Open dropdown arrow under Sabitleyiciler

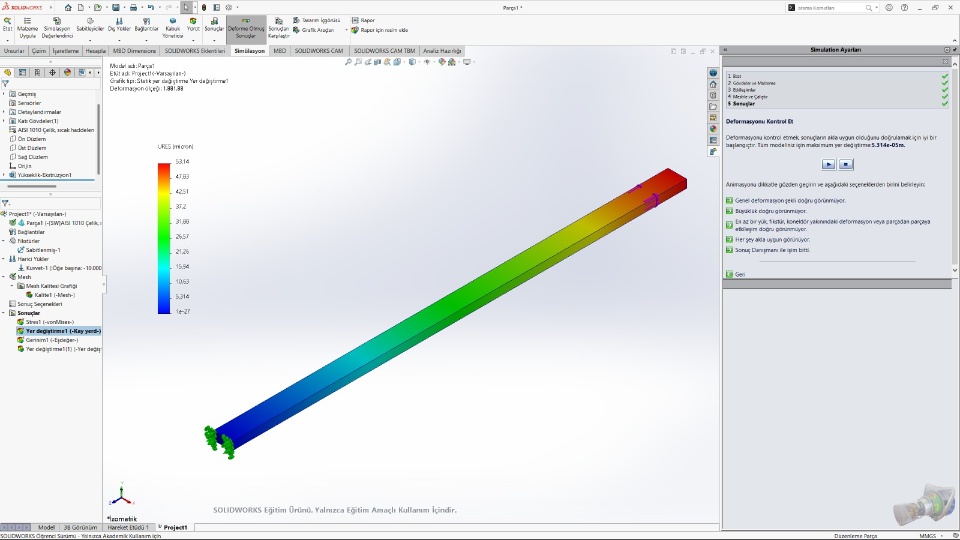point(90,40)
